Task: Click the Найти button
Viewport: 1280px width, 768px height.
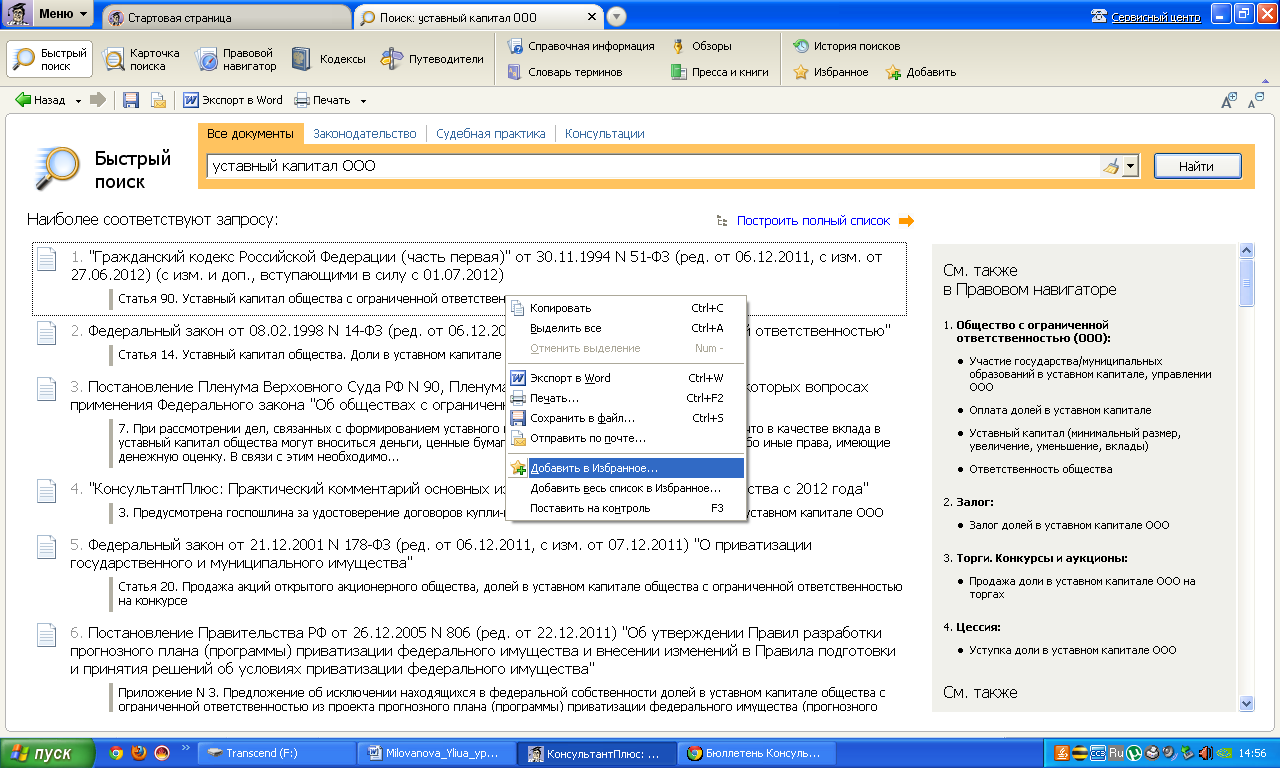Action: [1197, 166]
